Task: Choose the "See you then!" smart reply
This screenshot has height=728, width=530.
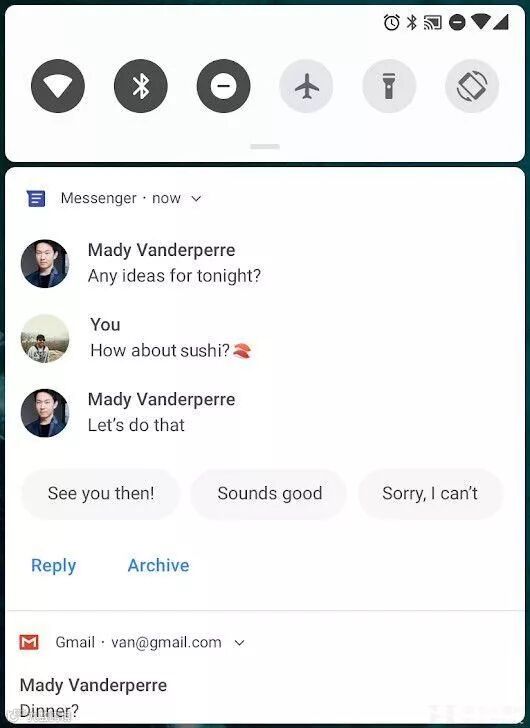Action: (101, 494)
